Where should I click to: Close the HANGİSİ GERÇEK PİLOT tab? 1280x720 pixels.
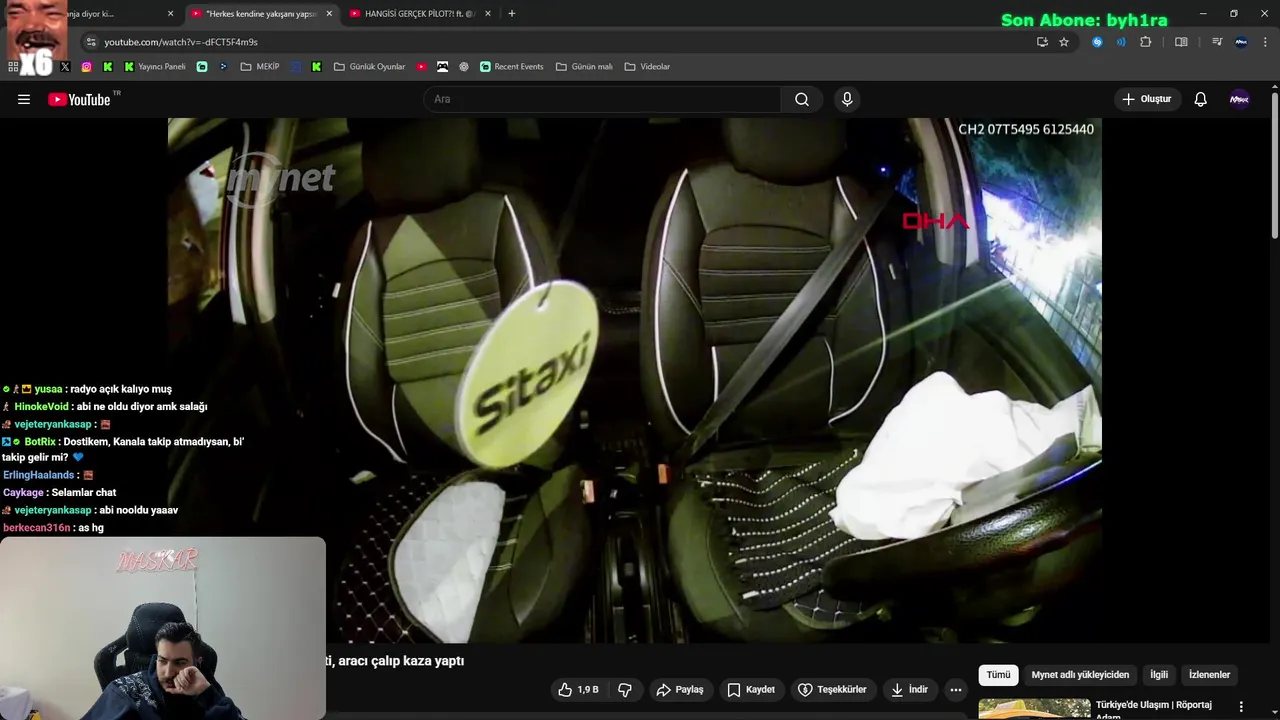point(487,14)
